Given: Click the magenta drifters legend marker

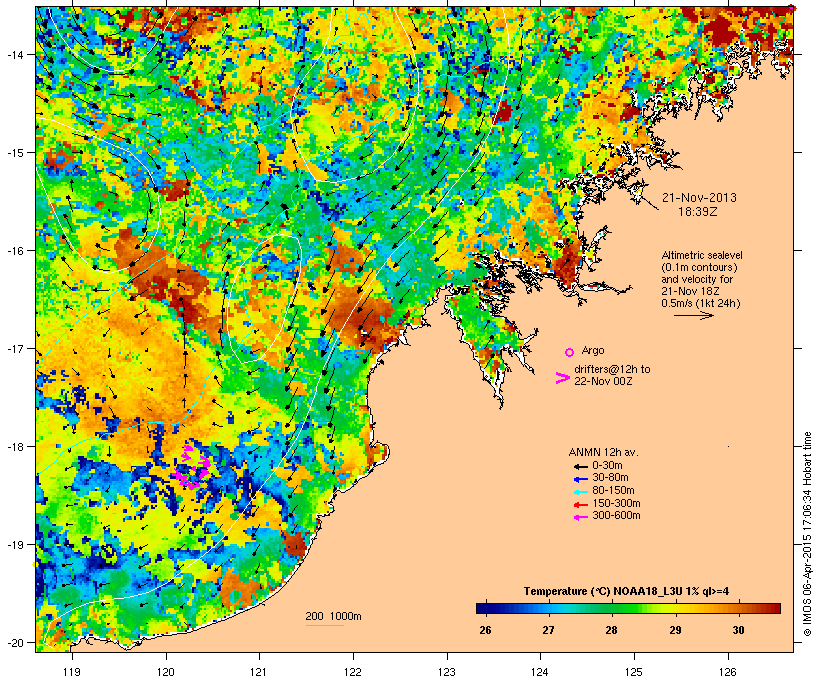Looking at the screenshot, I should pyautogui.click(x=562, y=378).
